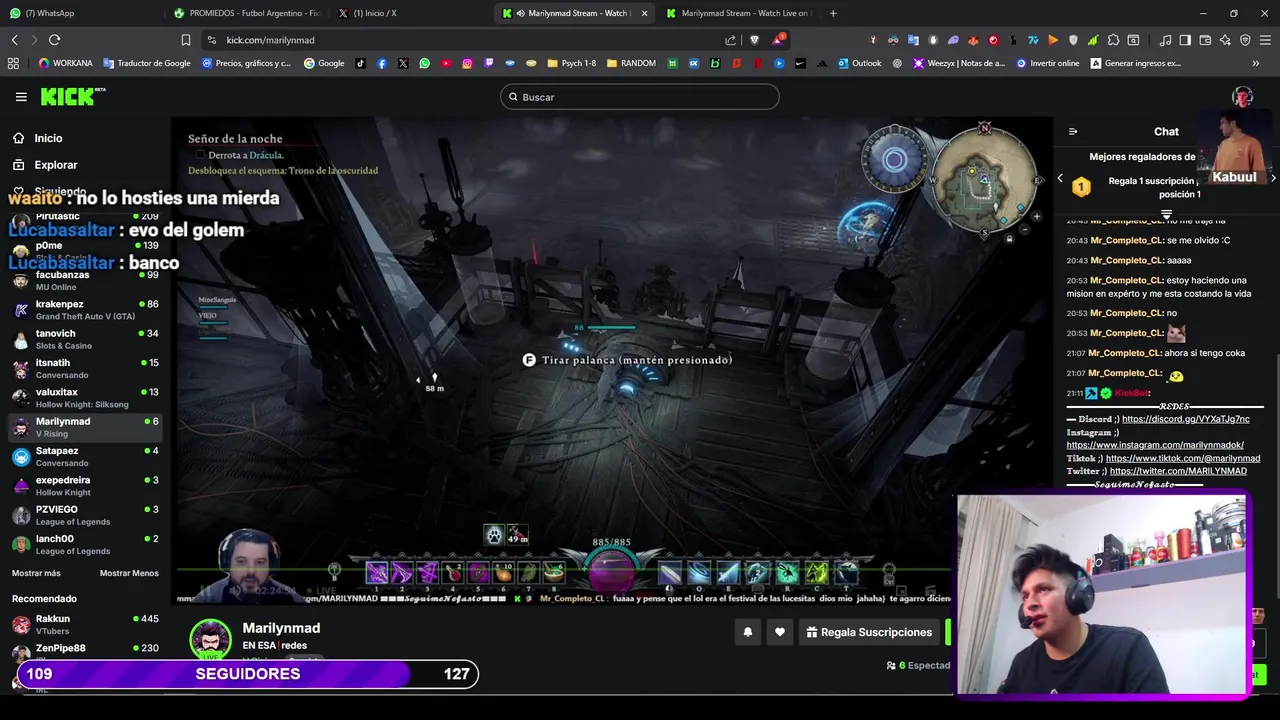Image resolution: width=1280 pixels, height=720 pixels.
Task: Open the Brave Leo AI sparkle icon
Action: (1225, 40)
